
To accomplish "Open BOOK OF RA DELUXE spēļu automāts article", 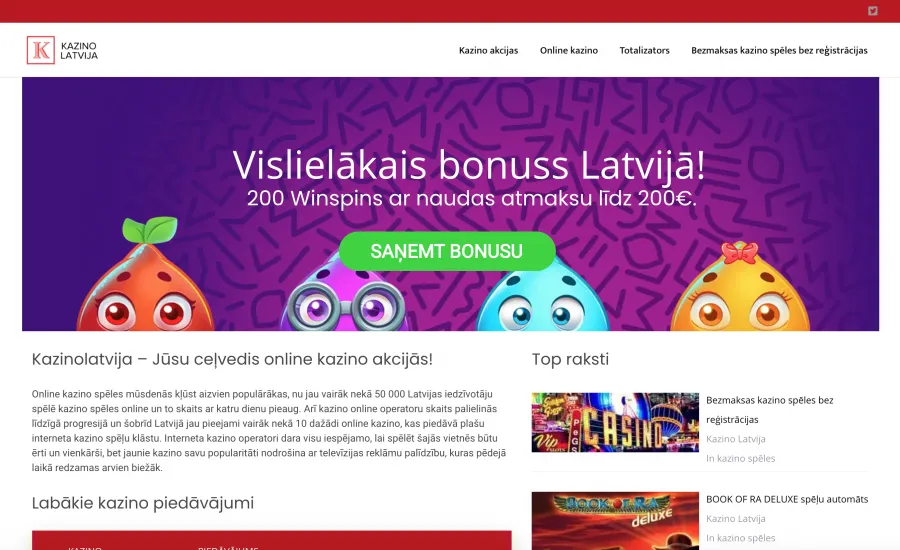I will click(787, 499).
